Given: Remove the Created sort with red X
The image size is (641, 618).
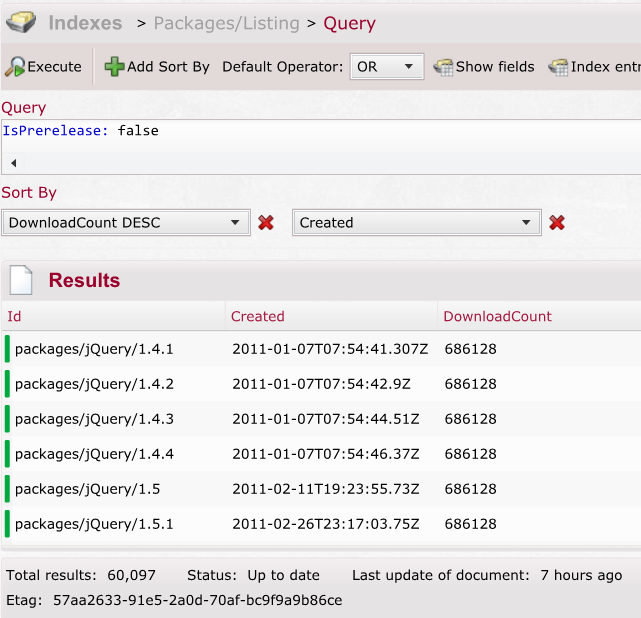Looking at the screenshot, I should pos(557,223).
